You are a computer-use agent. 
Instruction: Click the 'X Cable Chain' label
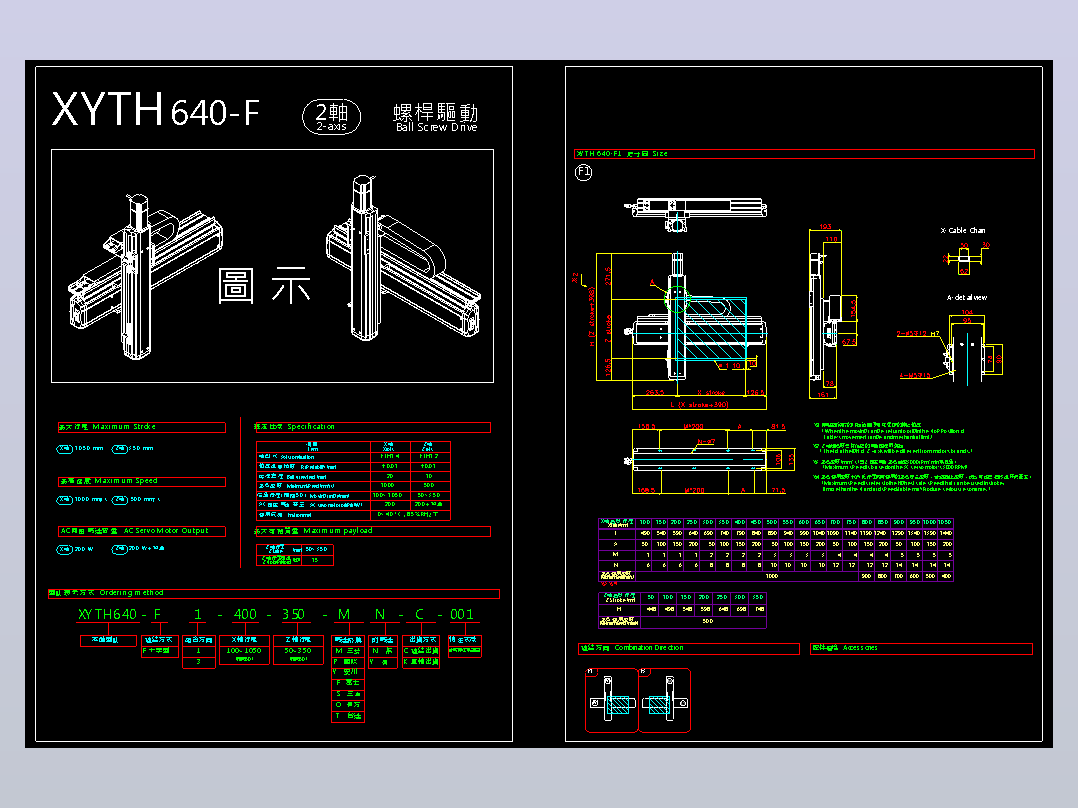click(962, 230)
